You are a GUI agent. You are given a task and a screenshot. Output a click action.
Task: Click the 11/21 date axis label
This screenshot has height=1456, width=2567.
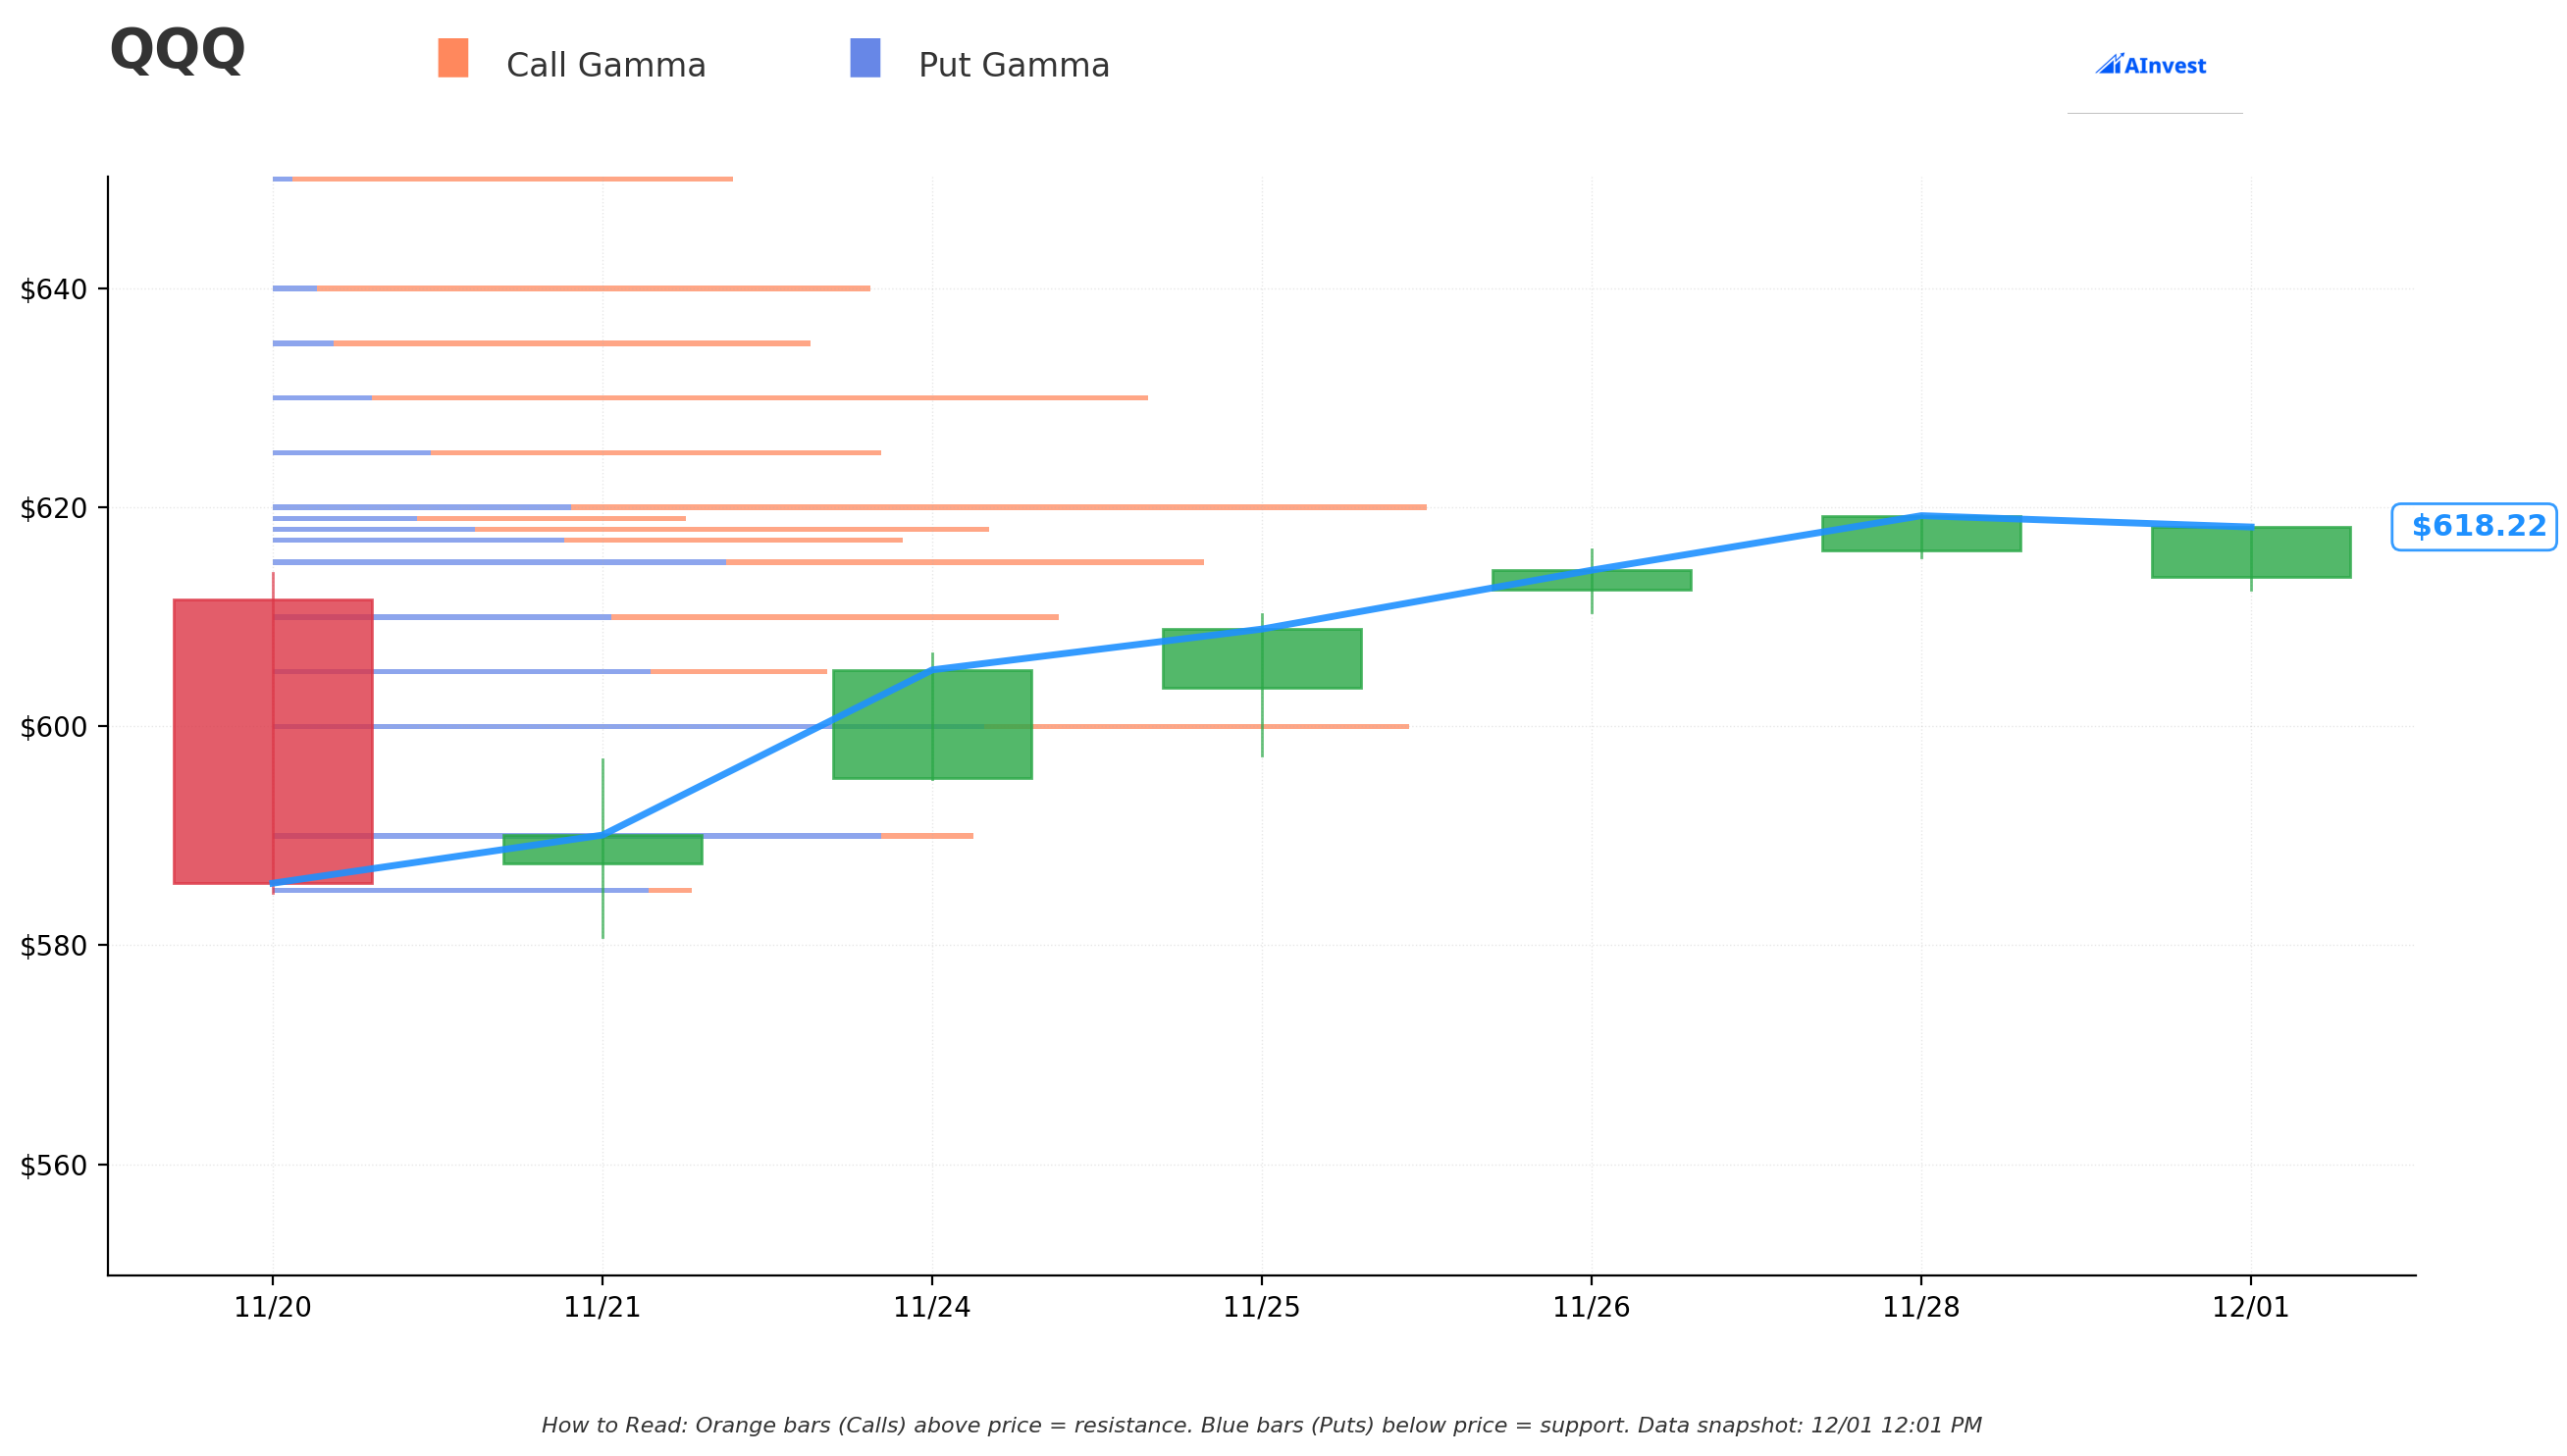[x=602, y=1308]
